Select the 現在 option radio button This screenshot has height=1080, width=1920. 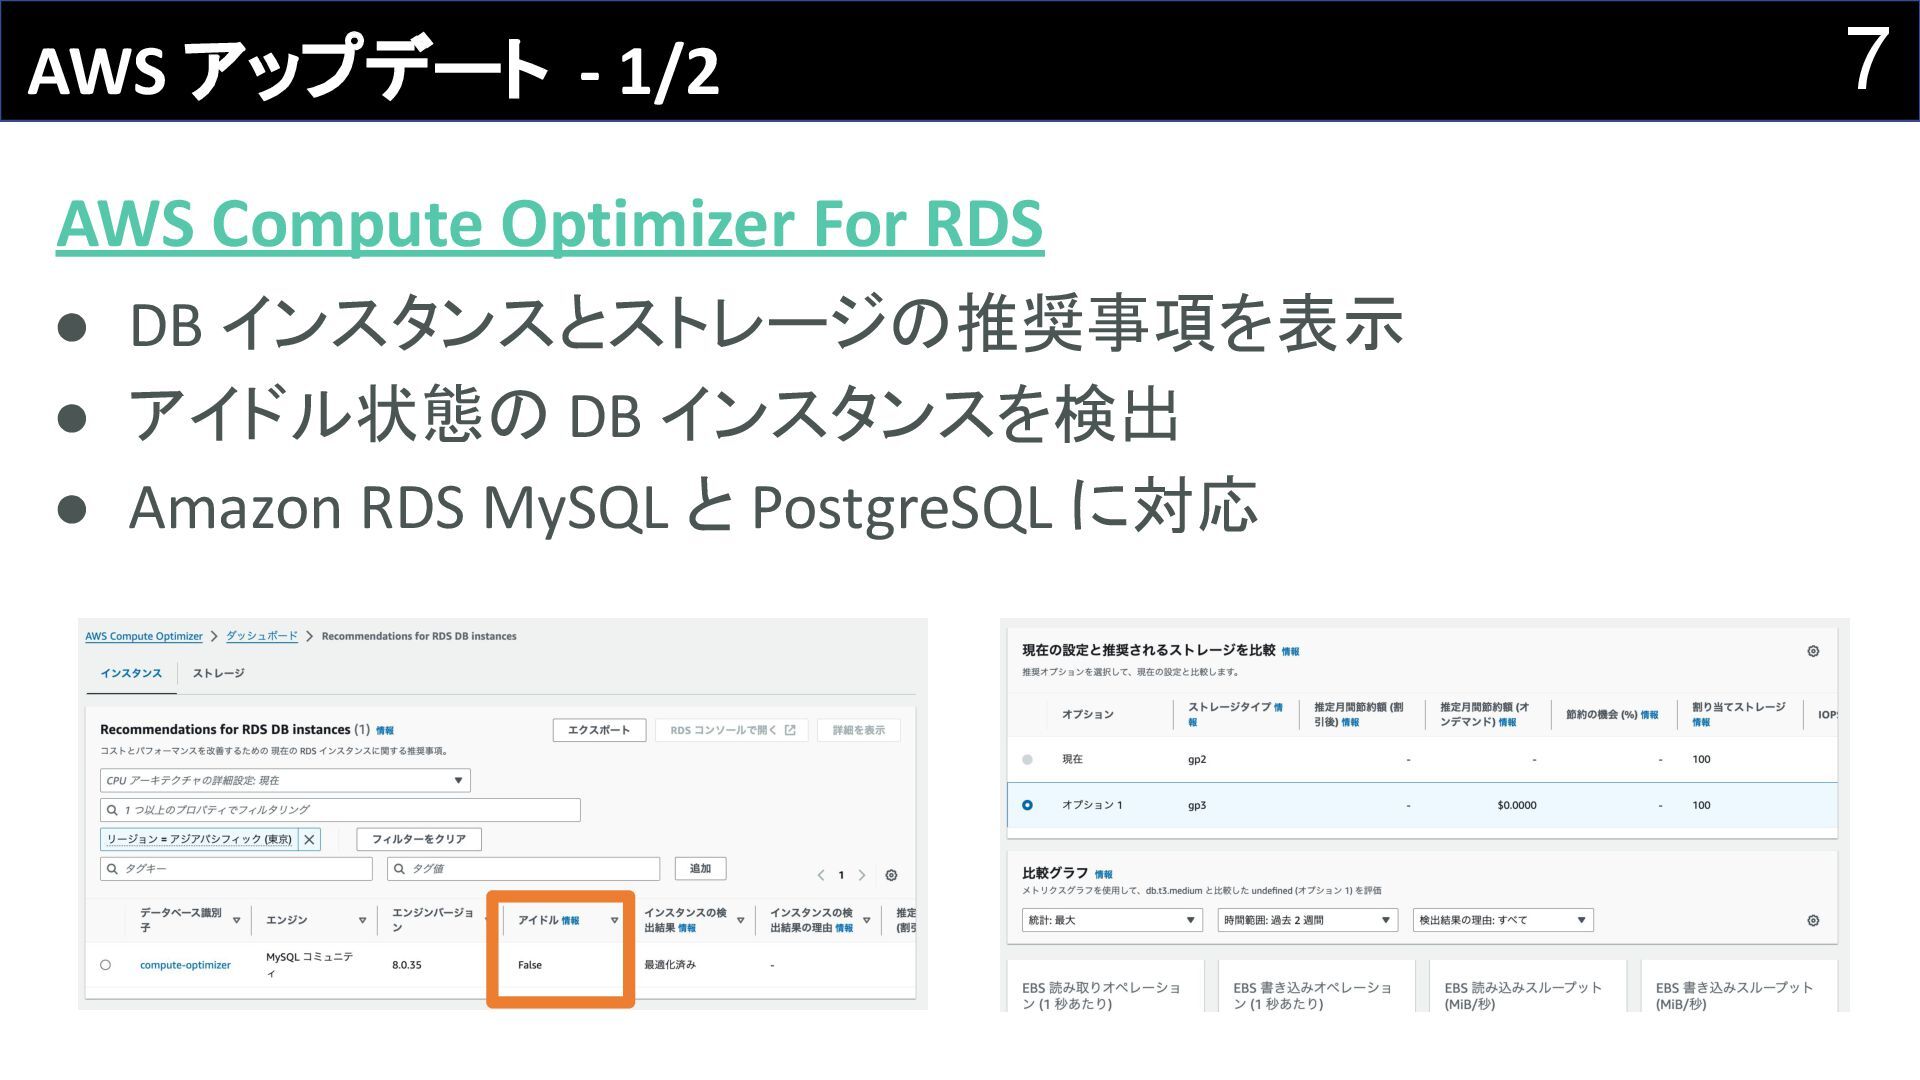(x=1027, y=760)
